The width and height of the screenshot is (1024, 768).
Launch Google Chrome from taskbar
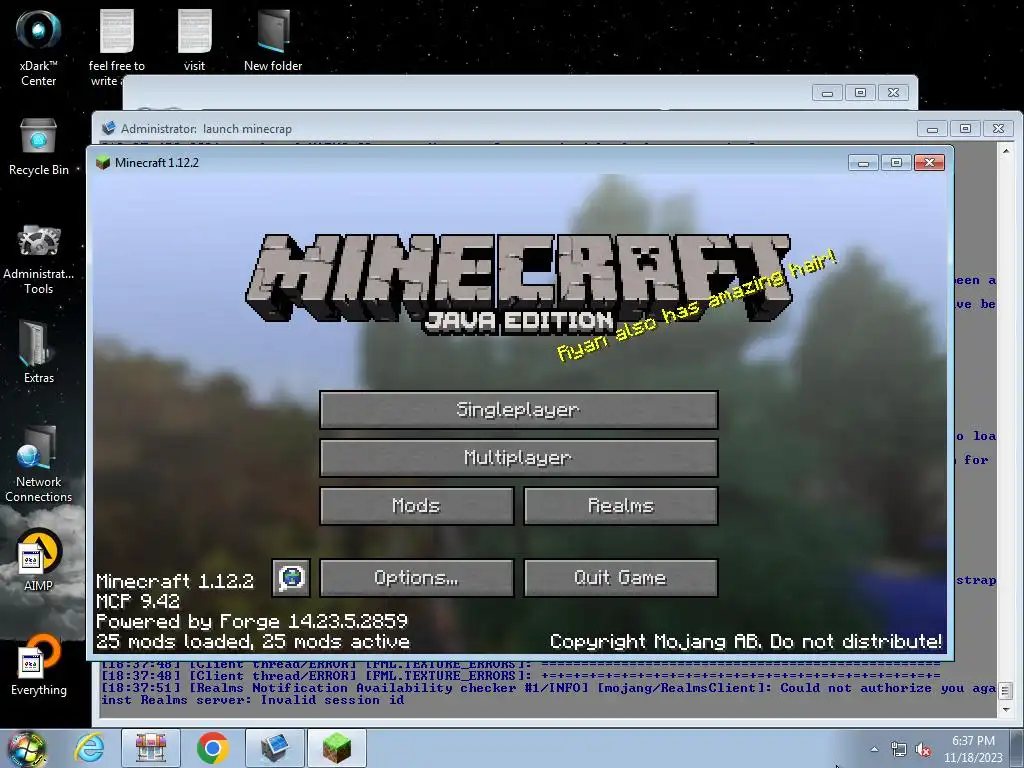[x=212, y=748]
